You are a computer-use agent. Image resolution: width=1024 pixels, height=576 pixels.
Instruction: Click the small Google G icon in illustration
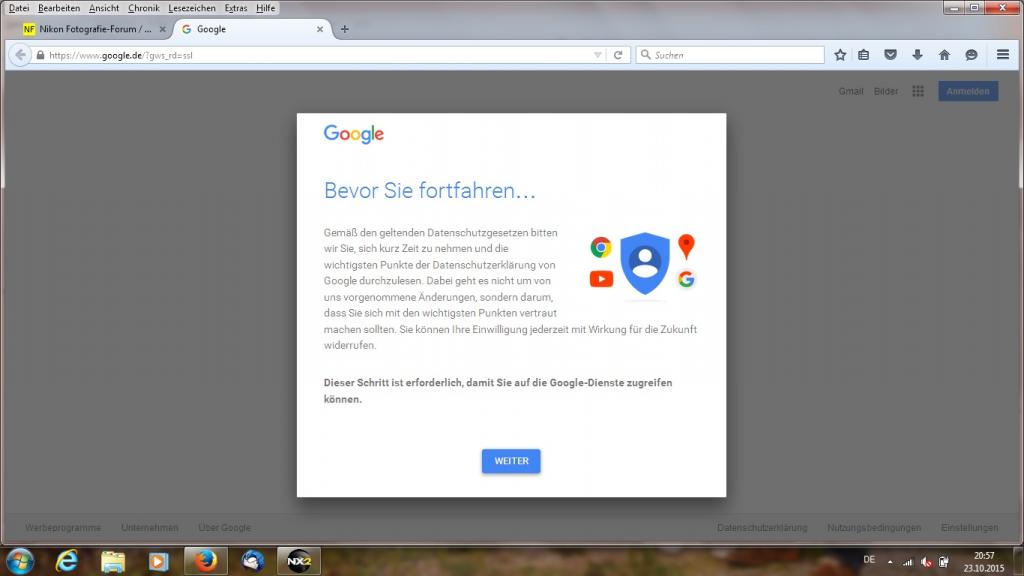(686, 280)
